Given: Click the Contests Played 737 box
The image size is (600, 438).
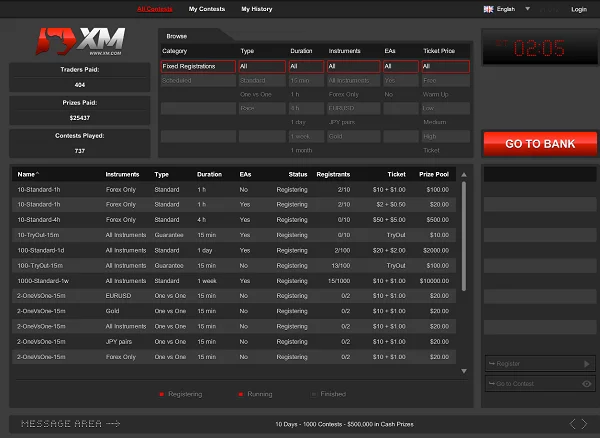Looking at the screenshot, I should click(80, 143).
